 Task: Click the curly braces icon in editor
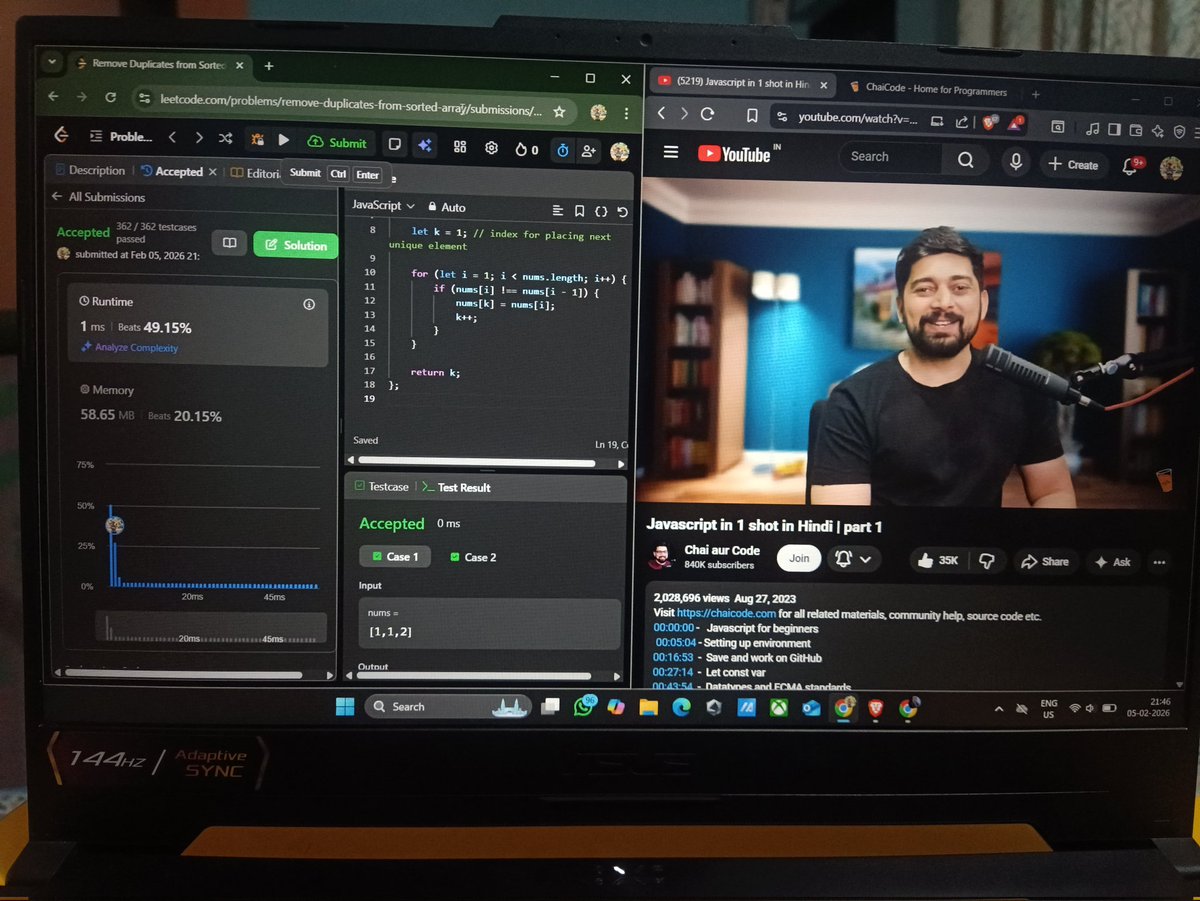[x=601, y=212]
